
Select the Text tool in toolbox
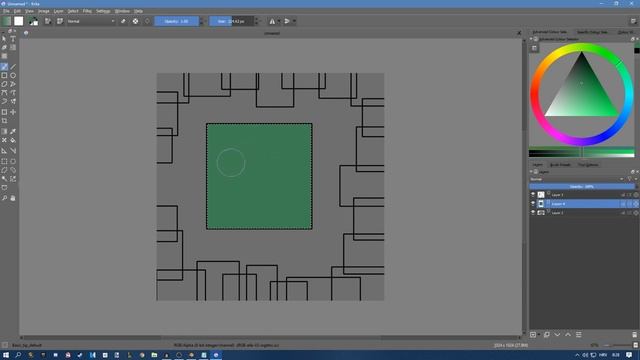point(13,39)
